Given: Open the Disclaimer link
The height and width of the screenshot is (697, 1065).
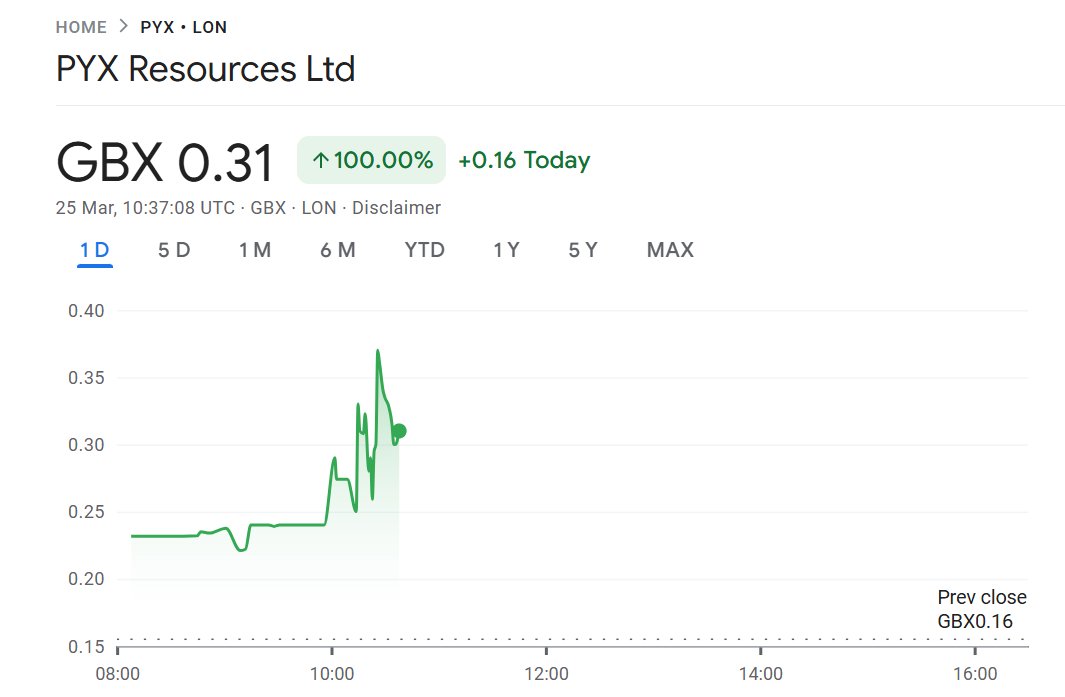Looking at the screenshot, I should 395,208.
